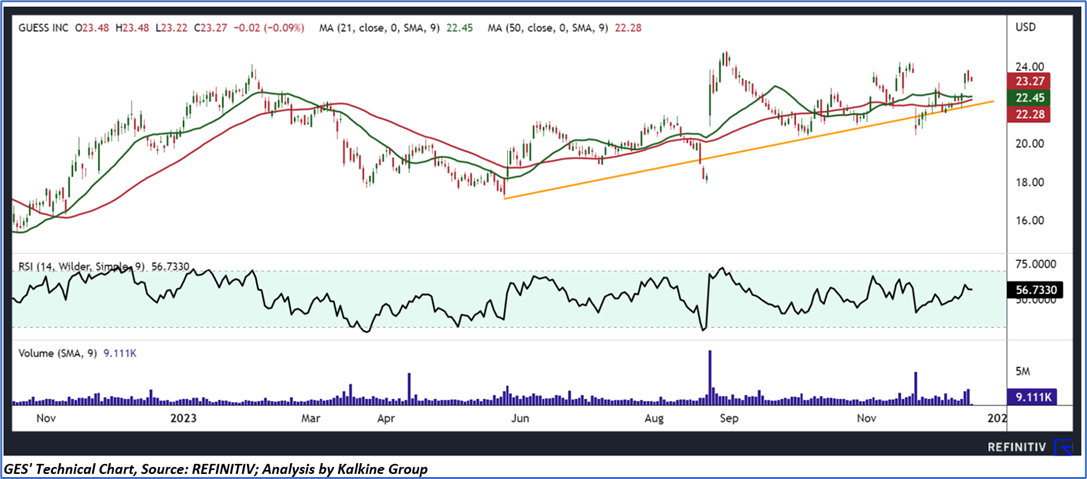This screenshot has width=1087, height=479.
Task: Click the 24.00 price axis label
Action: [1030, 67]
